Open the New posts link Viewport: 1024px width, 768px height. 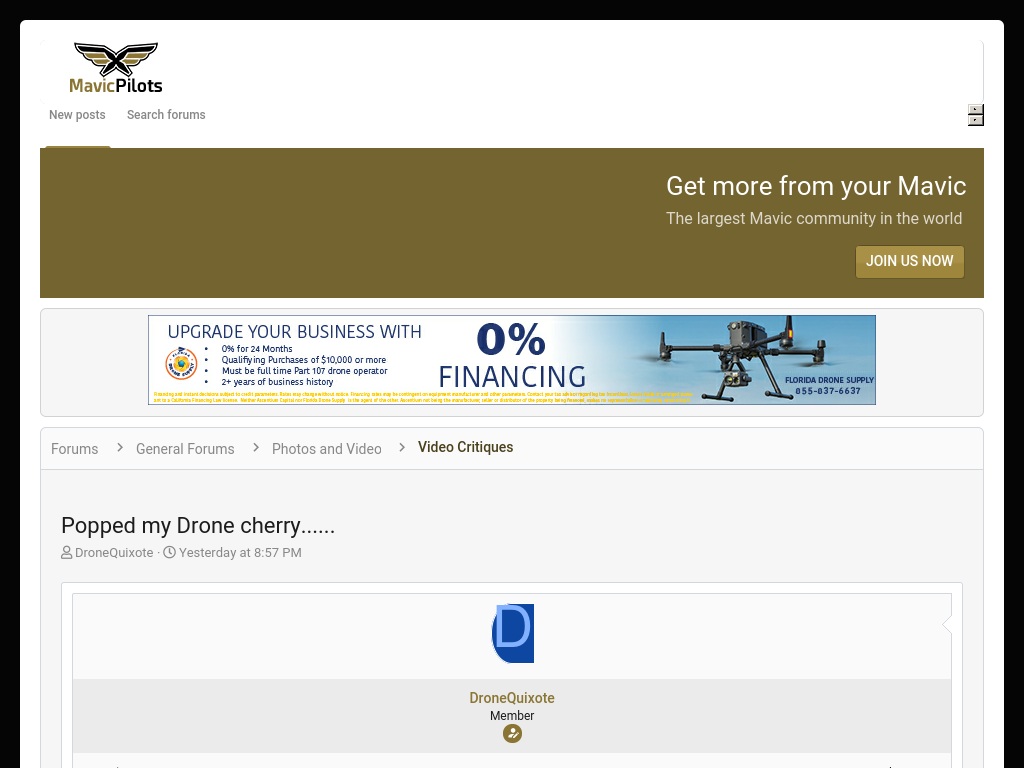click(x=77, y=115)
